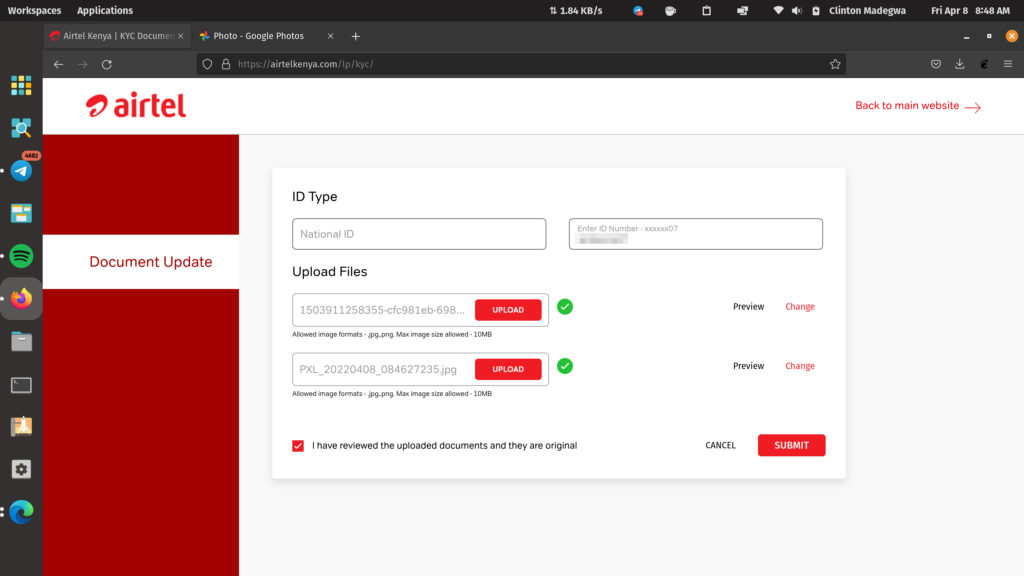1024x576 pixels.
Task: Click the volume icon in top bar
Action: (x=797, y=10)
